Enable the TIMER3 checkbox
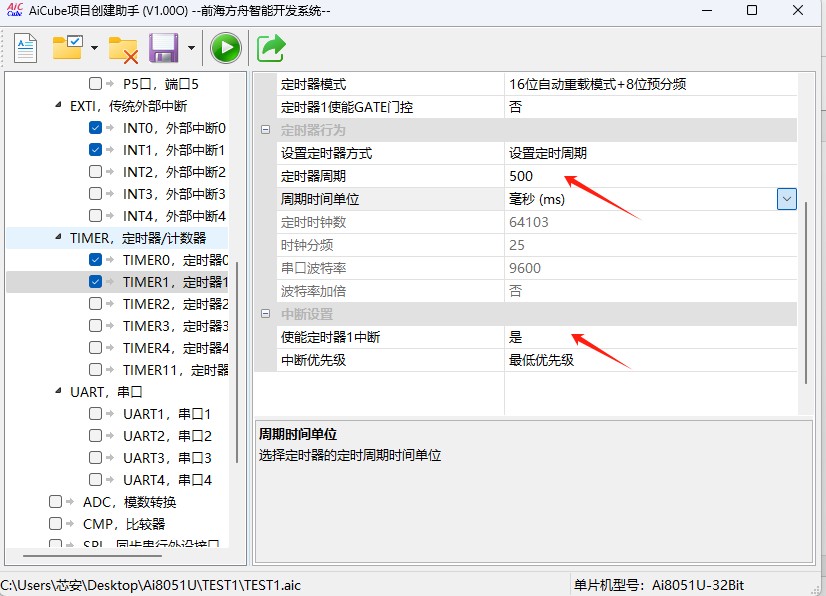The width and height of the screenshot is (826, 596). coord(95,326)
